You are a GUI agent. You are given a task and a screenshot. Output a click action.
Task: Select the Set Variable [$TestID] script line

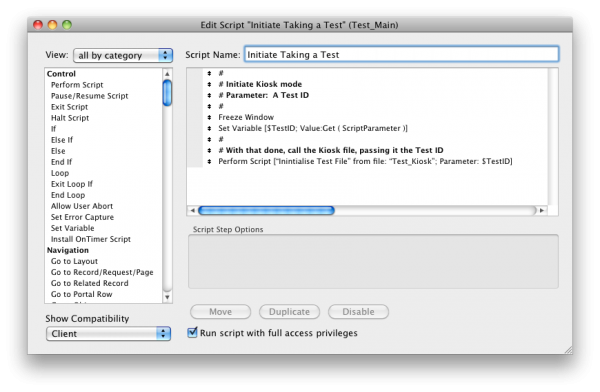pyautogui.click(x=313, y=128)
